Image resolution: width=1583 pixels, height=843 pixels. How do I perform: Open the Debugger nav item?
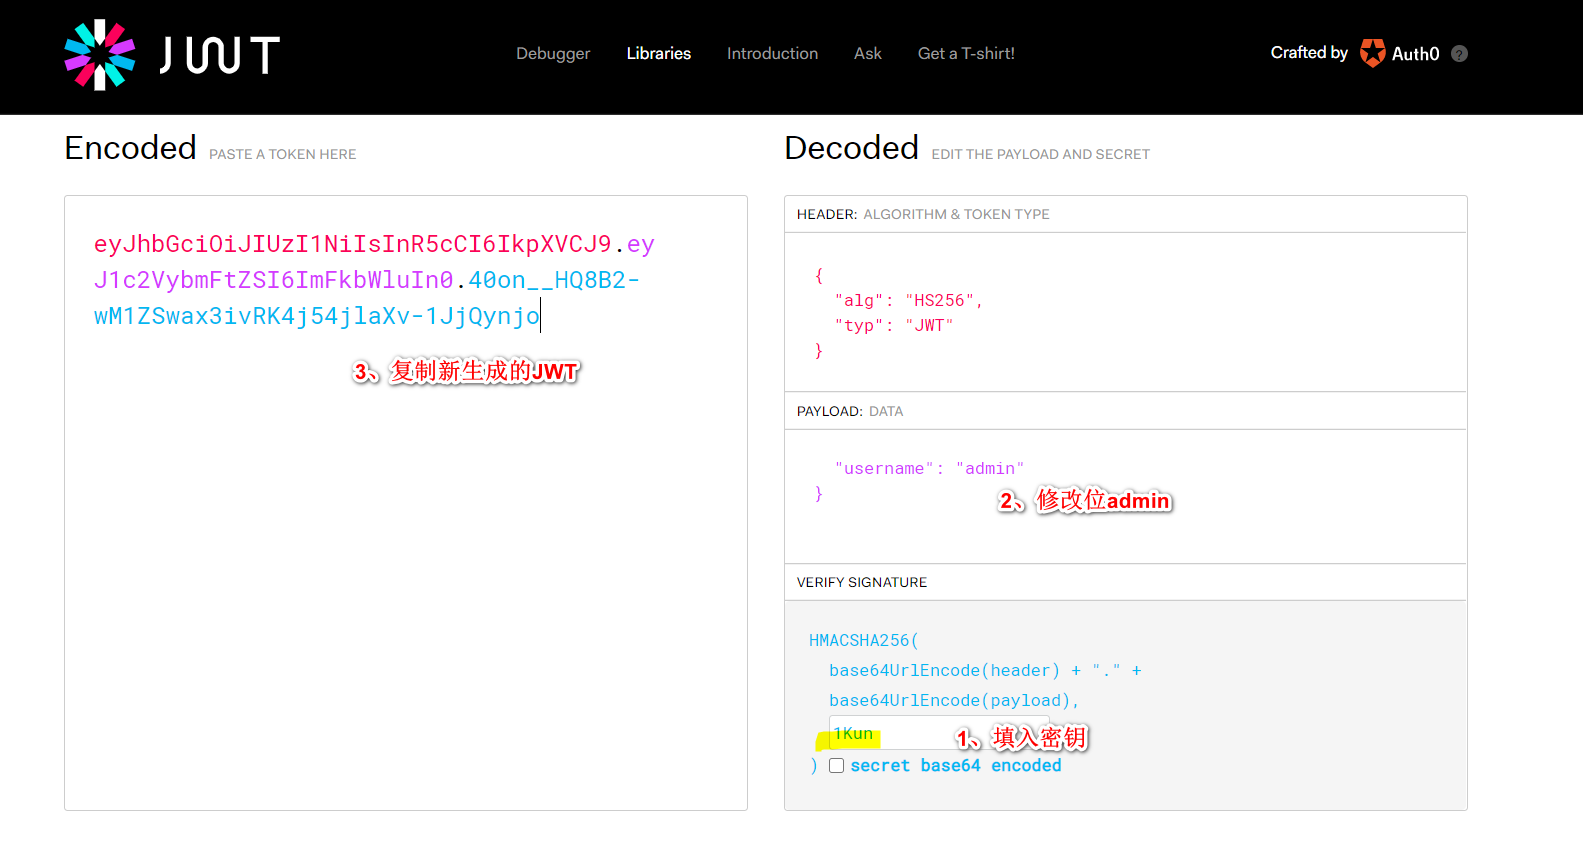pos(552,54)
